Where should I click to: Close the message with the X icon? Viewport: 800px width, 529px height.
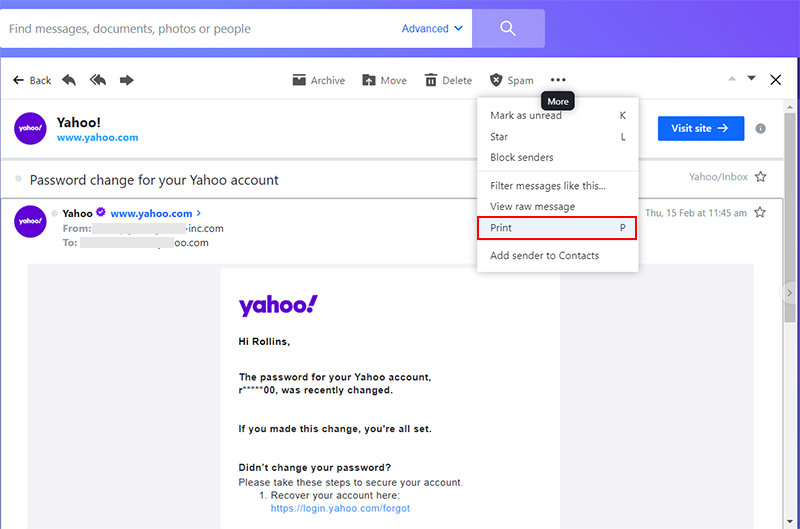click(776, 80)
